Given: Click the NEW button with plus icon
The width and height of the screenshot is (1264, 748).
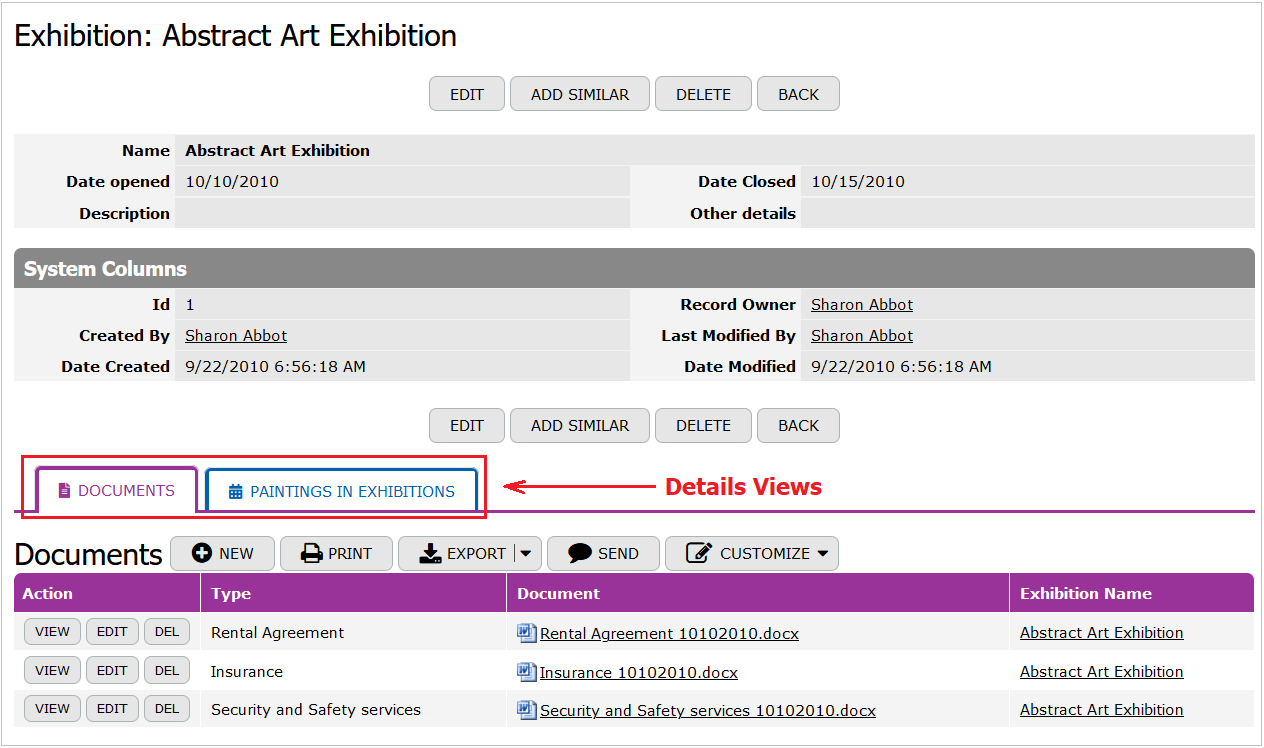Looking at the screenshot, I should [x=222, y=553].
